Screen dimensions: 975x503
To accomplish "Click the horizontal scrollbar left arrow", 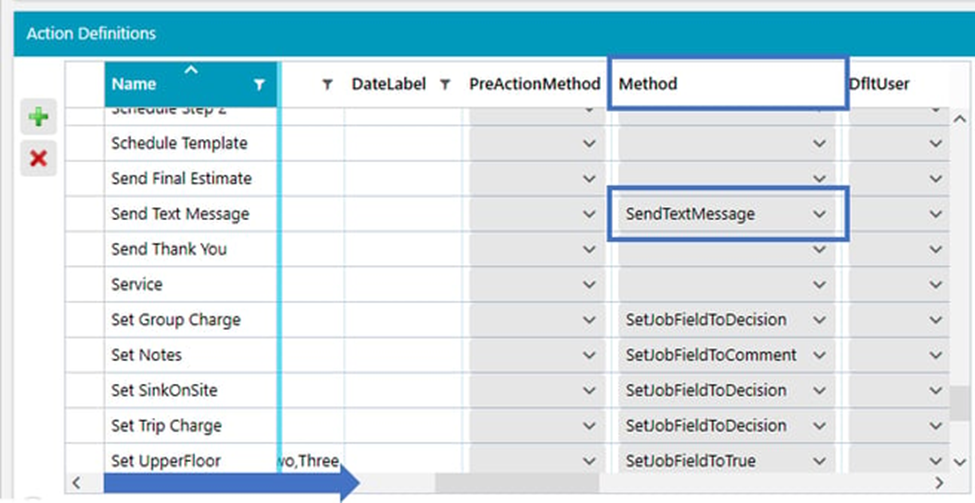I will pyautogui.click(x=76, y=482).
